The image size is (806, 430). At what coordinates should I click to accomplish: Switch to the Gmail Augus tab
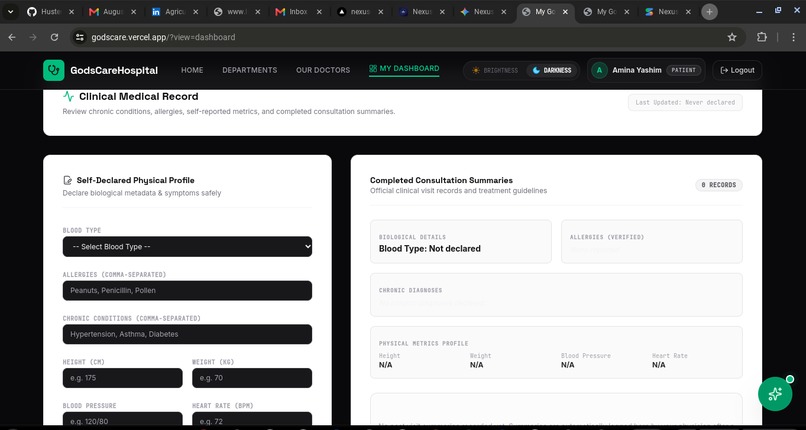click(113, 12)
